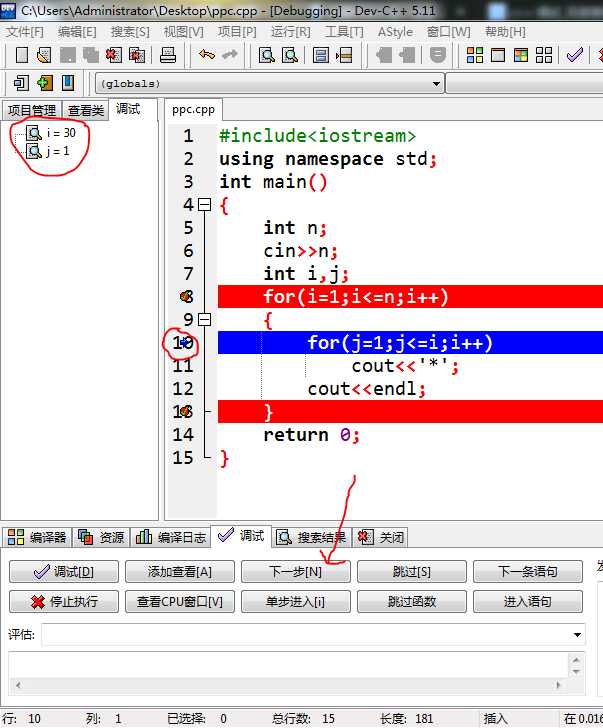
Task: Click the Close all files icon
Action: tap(137, 55)
